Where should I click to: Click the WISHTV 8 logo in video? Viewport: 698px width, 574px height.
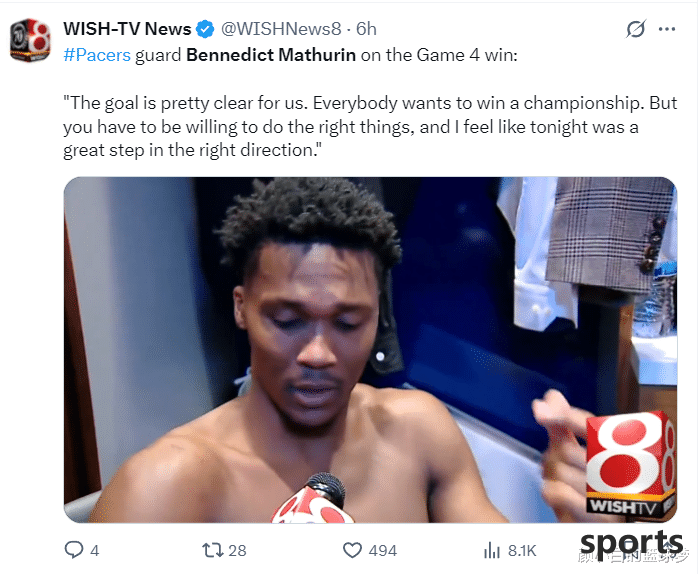630,464
